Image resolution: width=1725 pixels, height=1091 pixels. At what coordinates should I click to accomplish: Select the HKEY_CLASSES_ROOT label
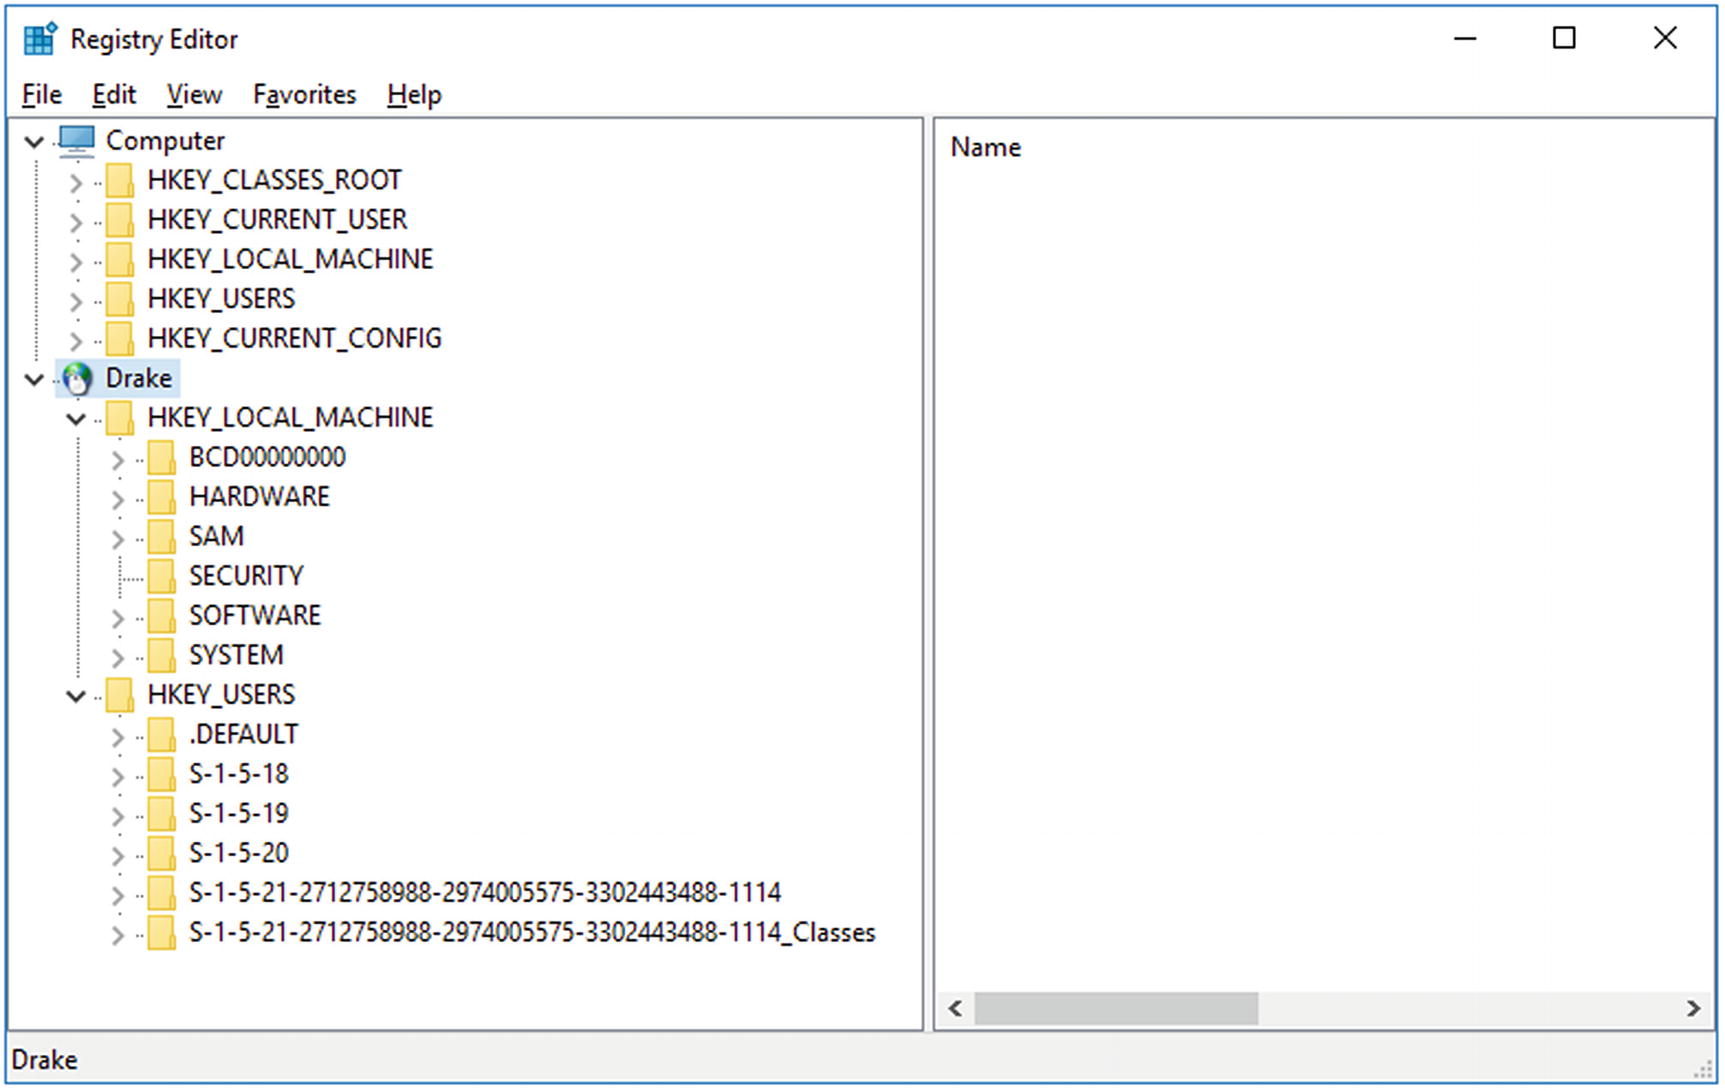pyautogui.click(x=274, y=180)
